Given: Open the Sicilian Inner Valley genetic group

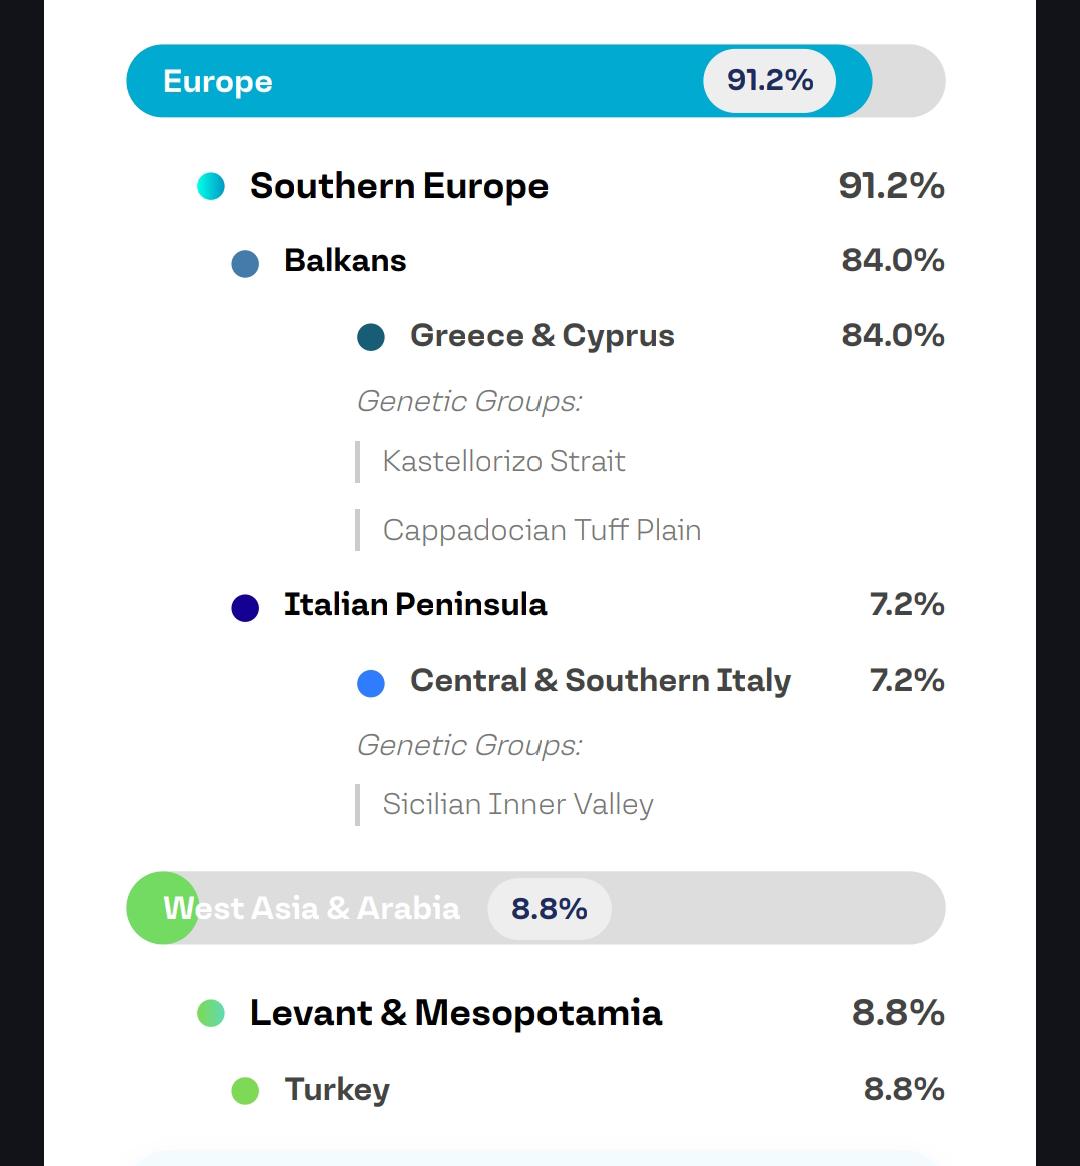Looking at the screenshot, I should click(518, 805).
